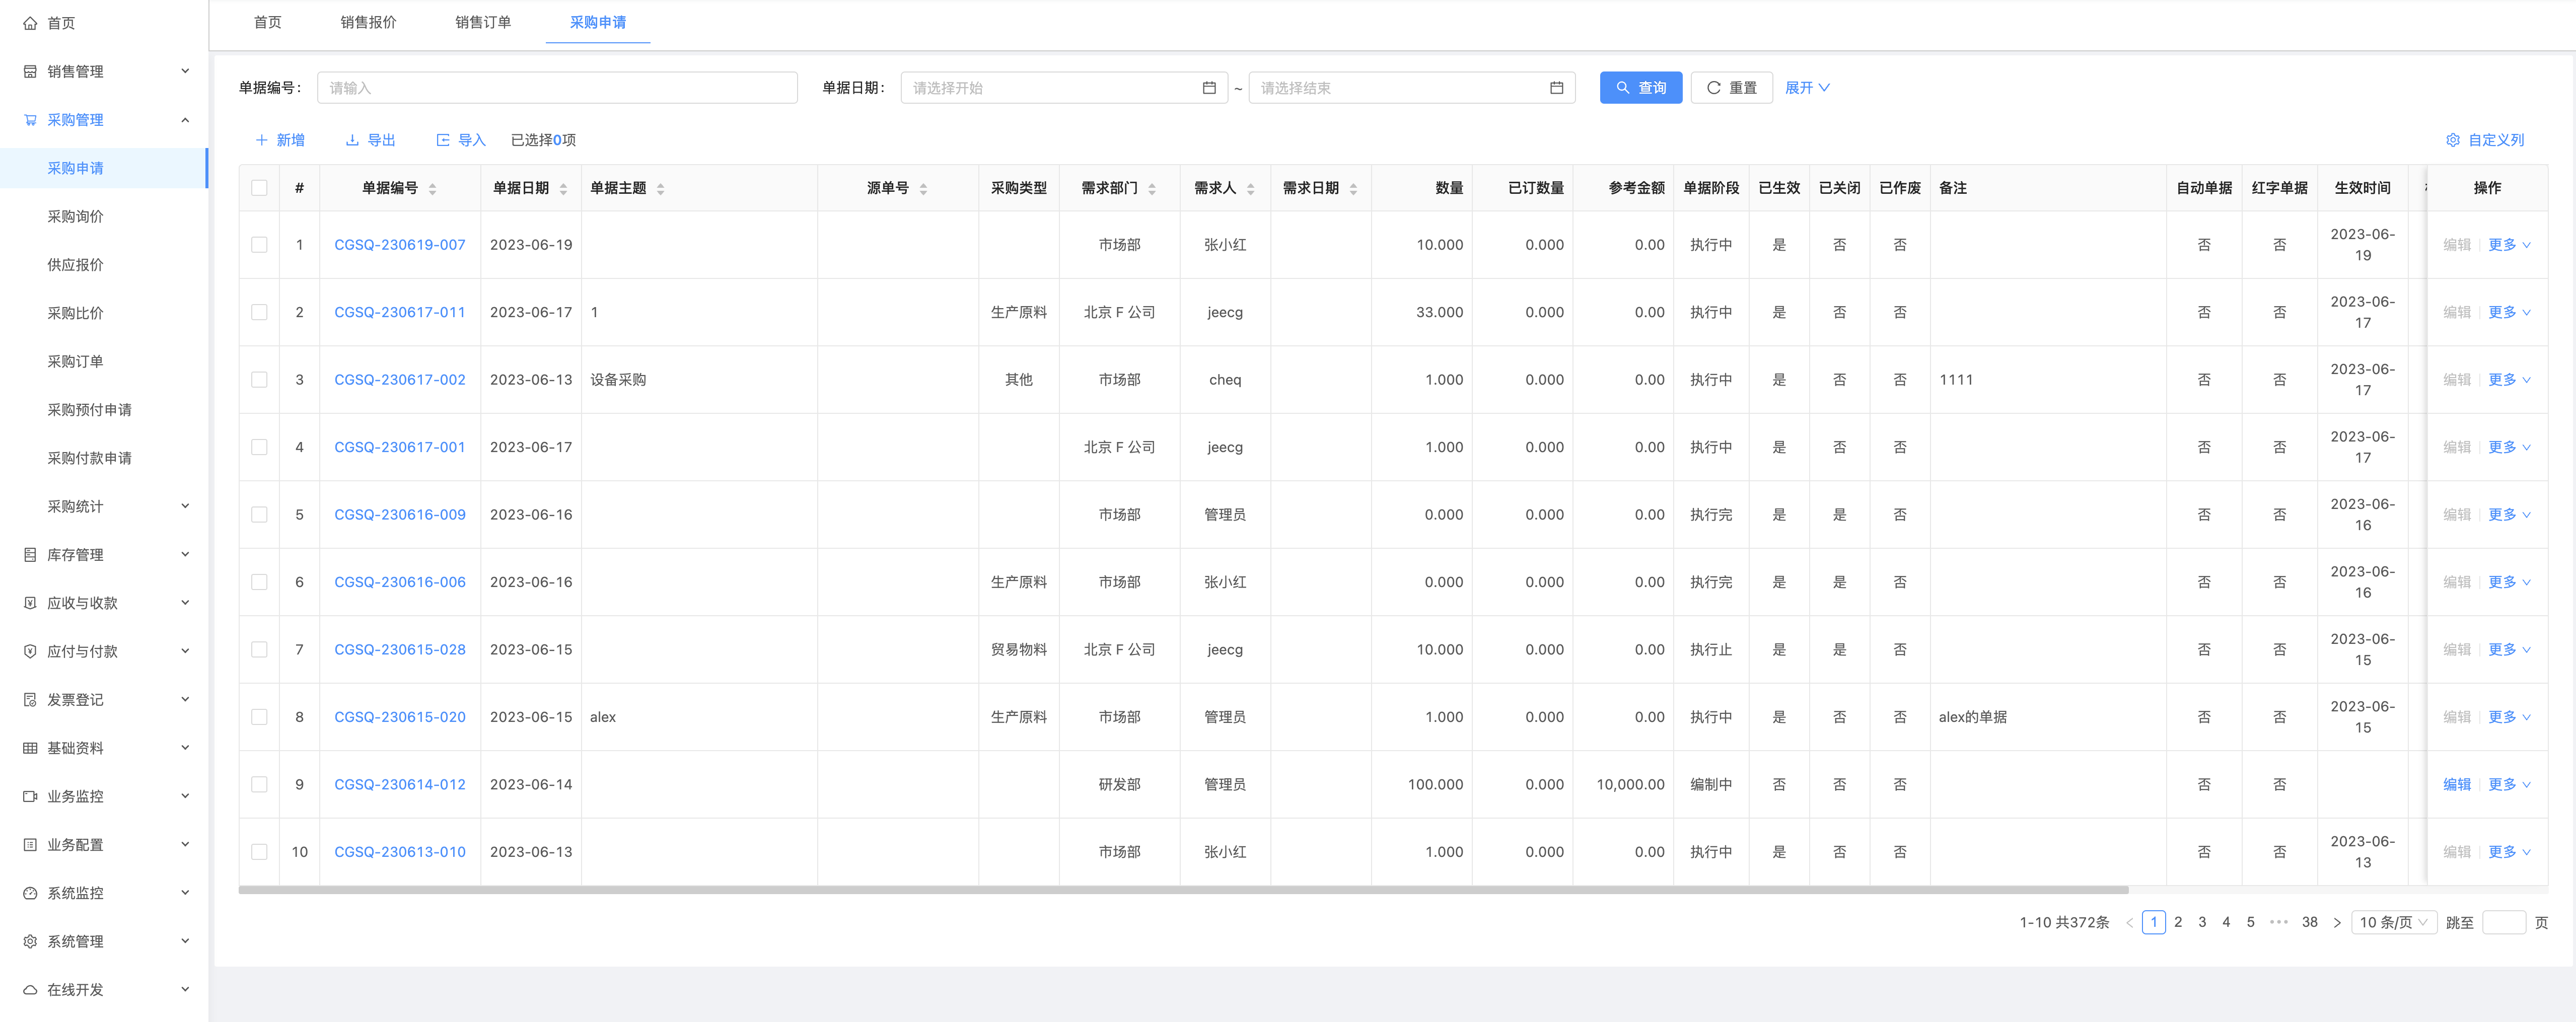Click the end date calendar icon
Viewport: 2576px width, 1022px height.
click(x=1557, y=88)
